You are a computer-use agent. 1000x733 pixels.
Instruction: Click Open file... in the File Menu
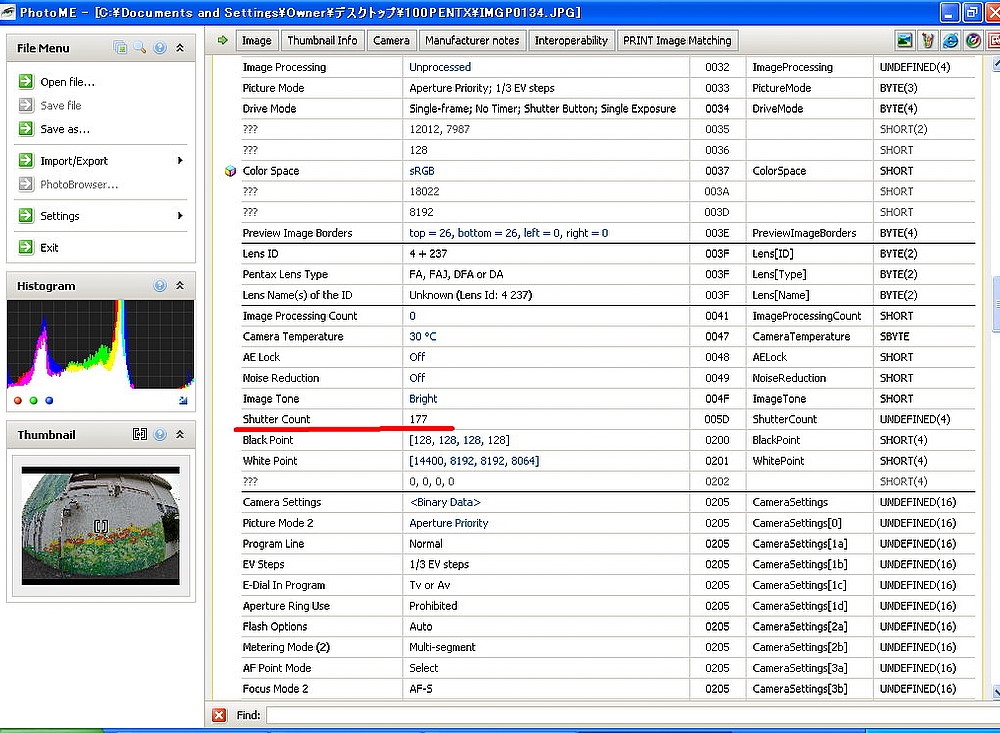[67, 82]
